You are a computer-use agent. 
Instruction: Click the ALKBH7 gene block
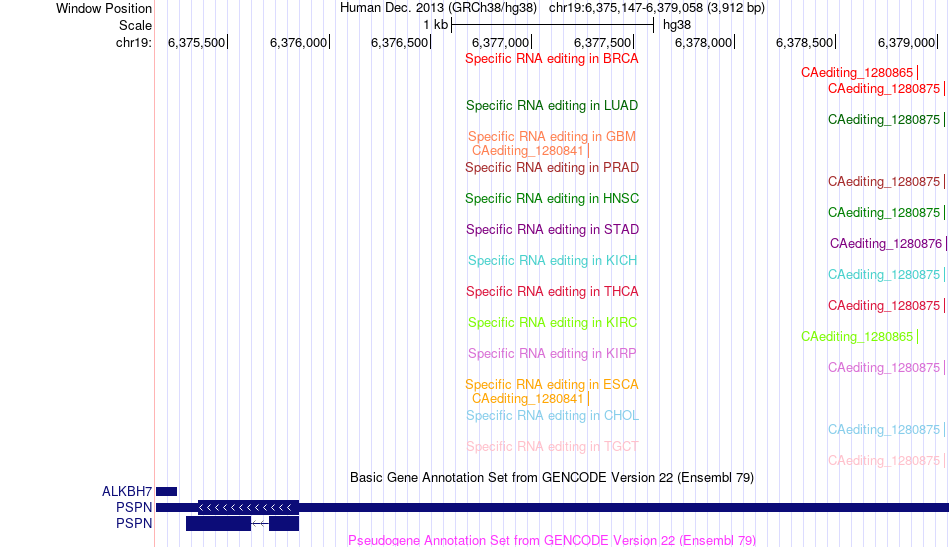(167, 491)
